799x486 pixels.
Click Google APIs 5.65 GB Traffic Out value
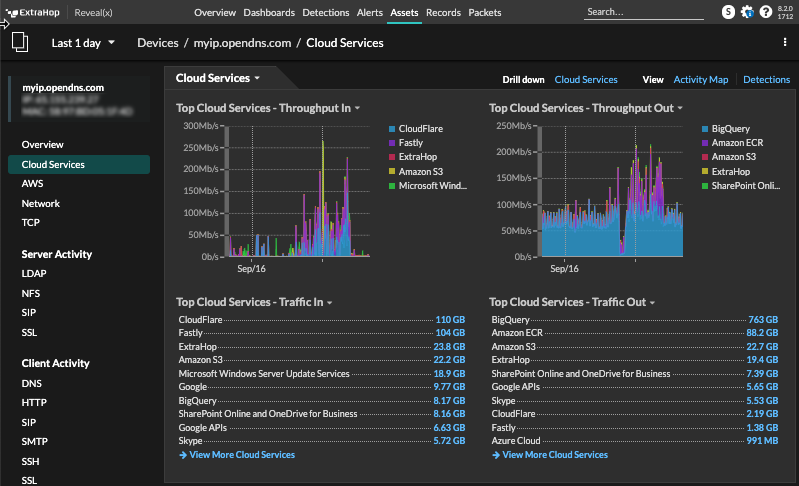coord(762,387)
